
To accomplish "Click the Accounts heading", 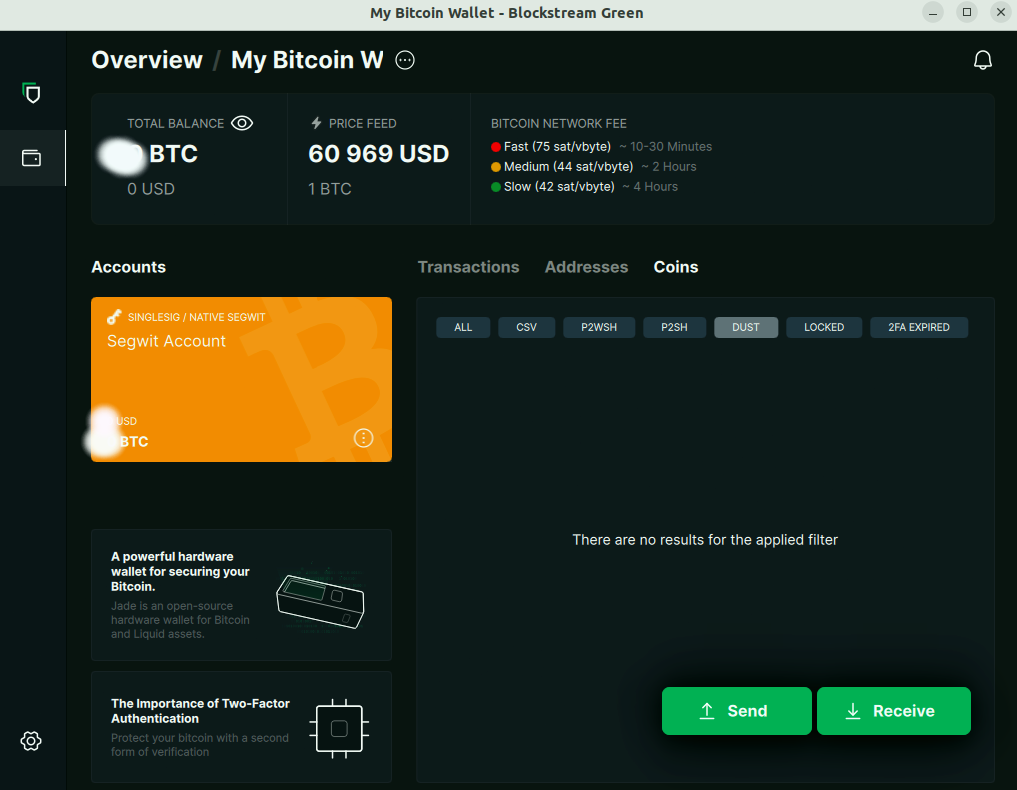I will [x=128, y=267].
